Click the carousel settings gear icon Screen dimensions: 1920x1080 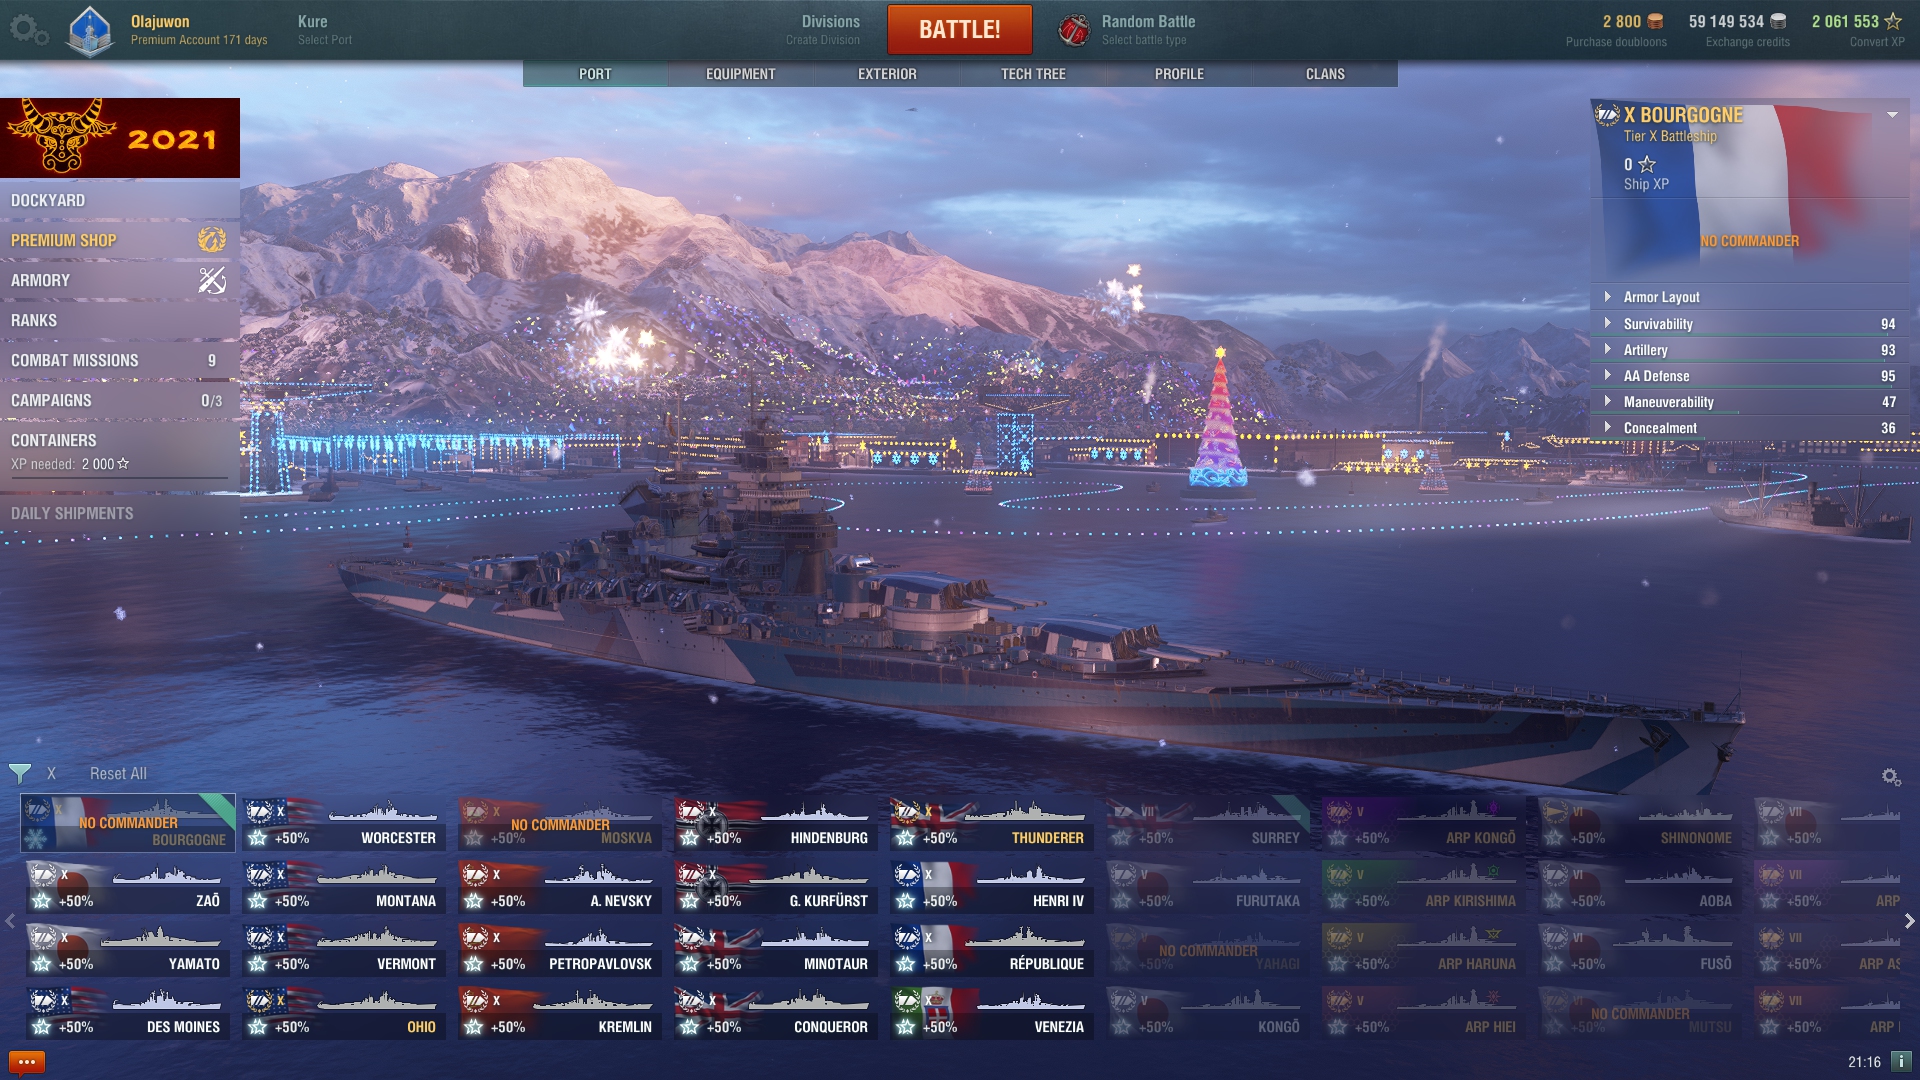[x=1890, y=776]
